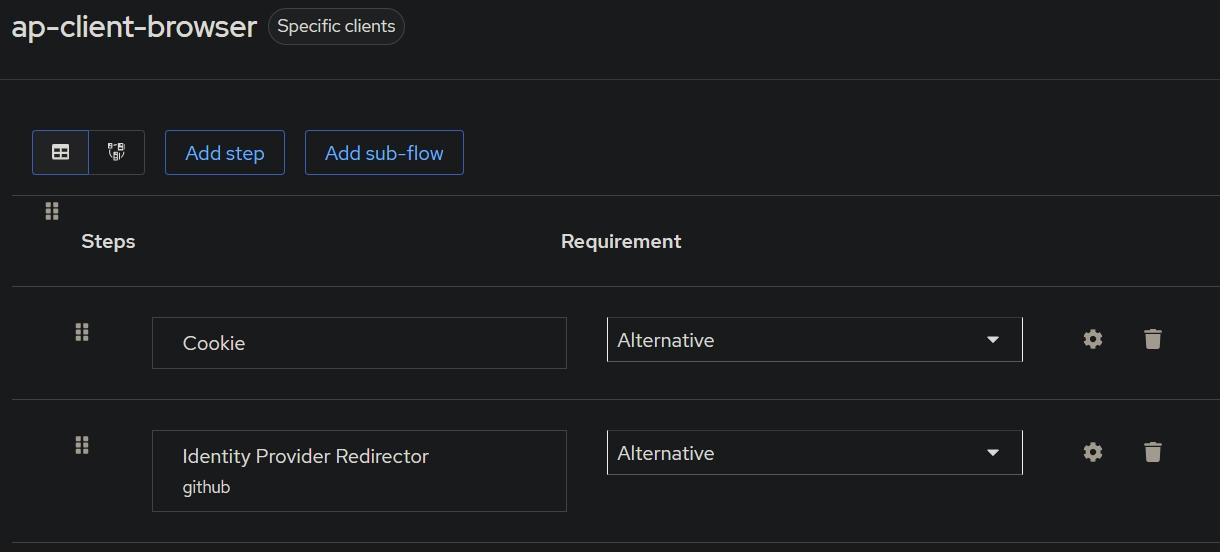Select the Identity Provider Redirector step box
The image size is (1220, 552).
[x=359, y=471]
